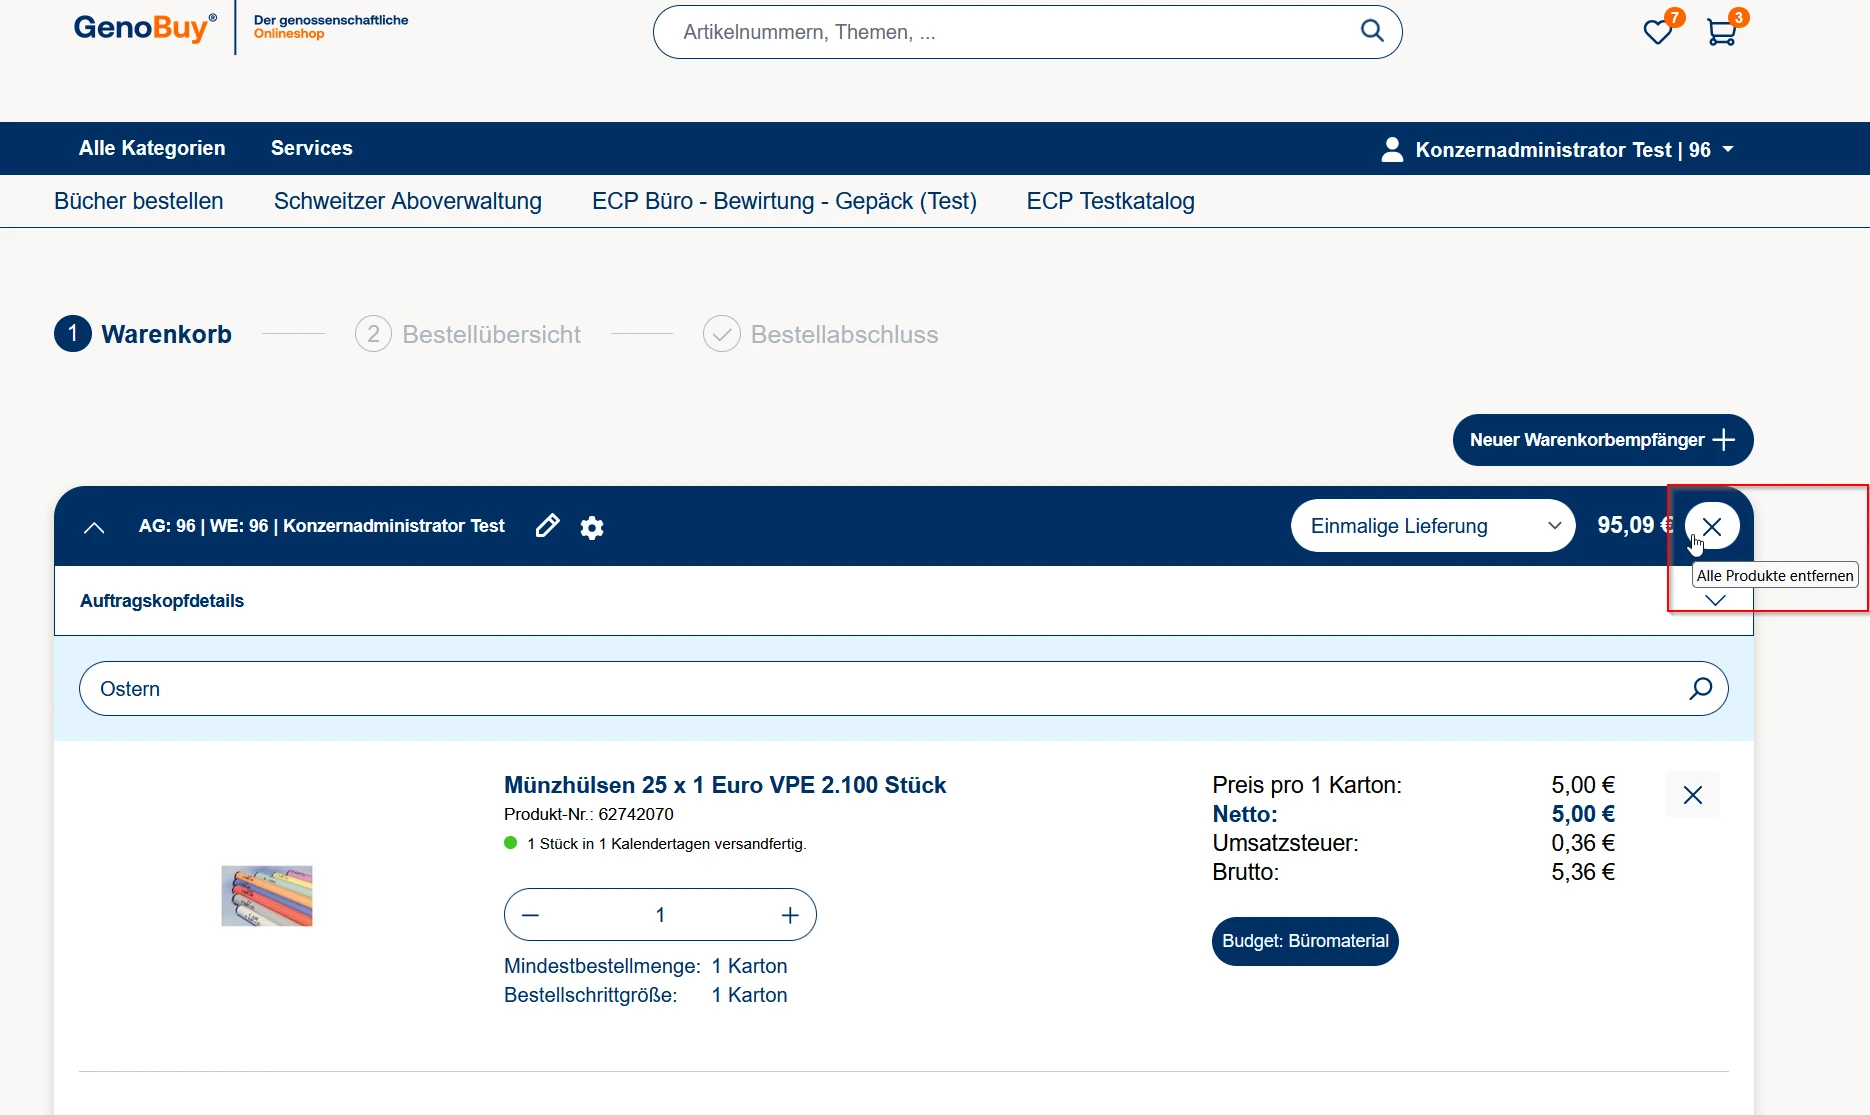
Task: Click the magnifier in top search bar
Action: [x=1372, y=31]
